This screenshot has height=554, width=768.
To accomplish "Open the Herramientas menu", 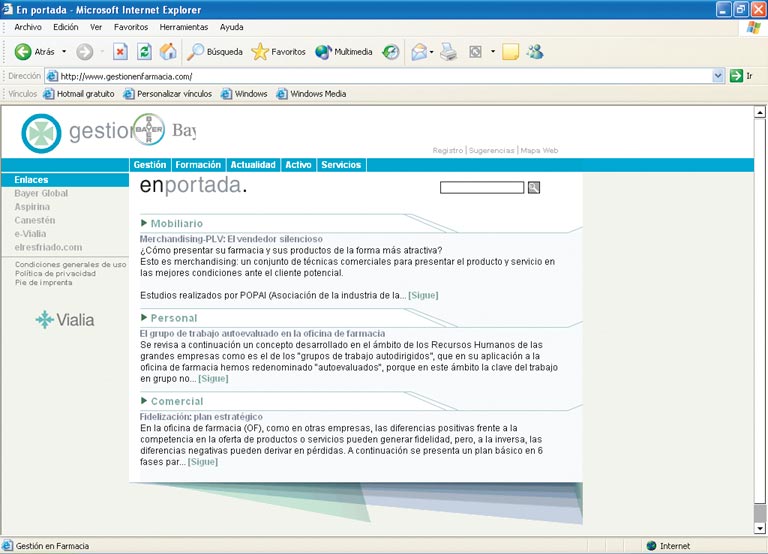I will (x=184, y=27).
